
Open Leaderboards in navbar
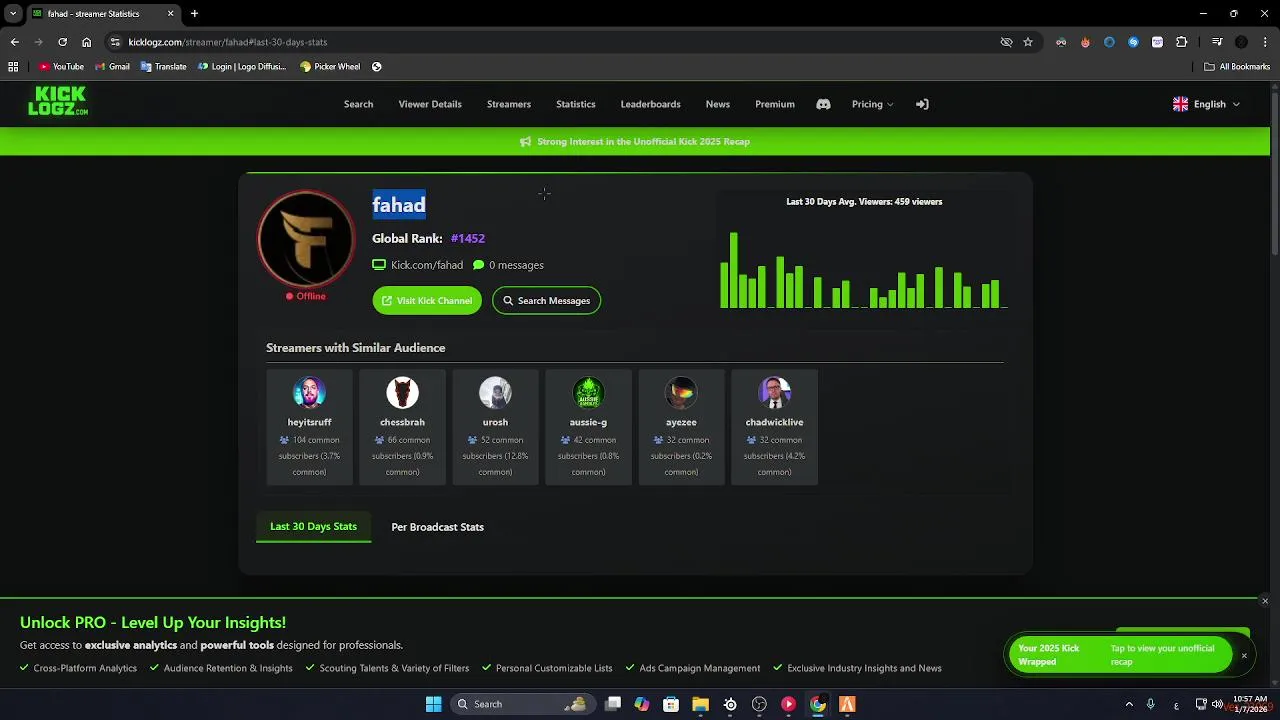tap(650, 104)
